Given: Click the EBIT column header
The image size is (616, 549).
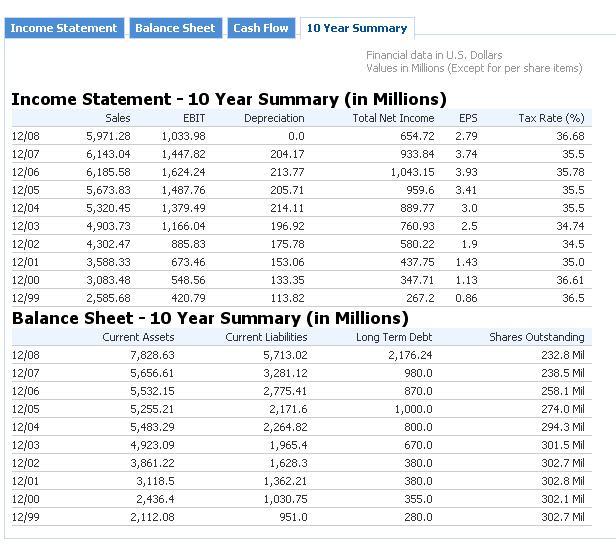Looking at the screenshot, I should point(194,118).
